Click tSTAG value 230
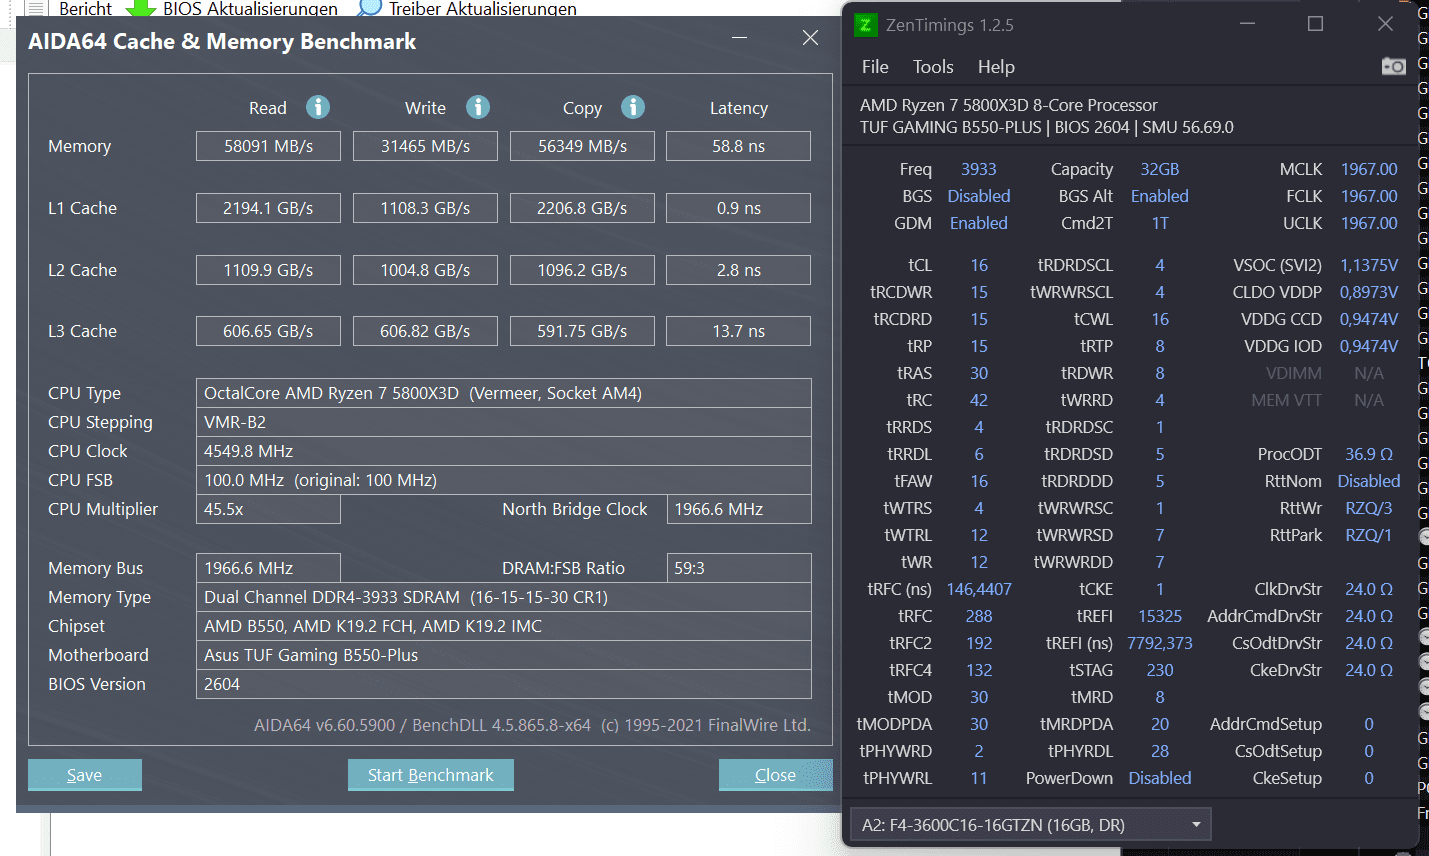This screenshot has height=856, width=1429. click(x=1160, y=670)
